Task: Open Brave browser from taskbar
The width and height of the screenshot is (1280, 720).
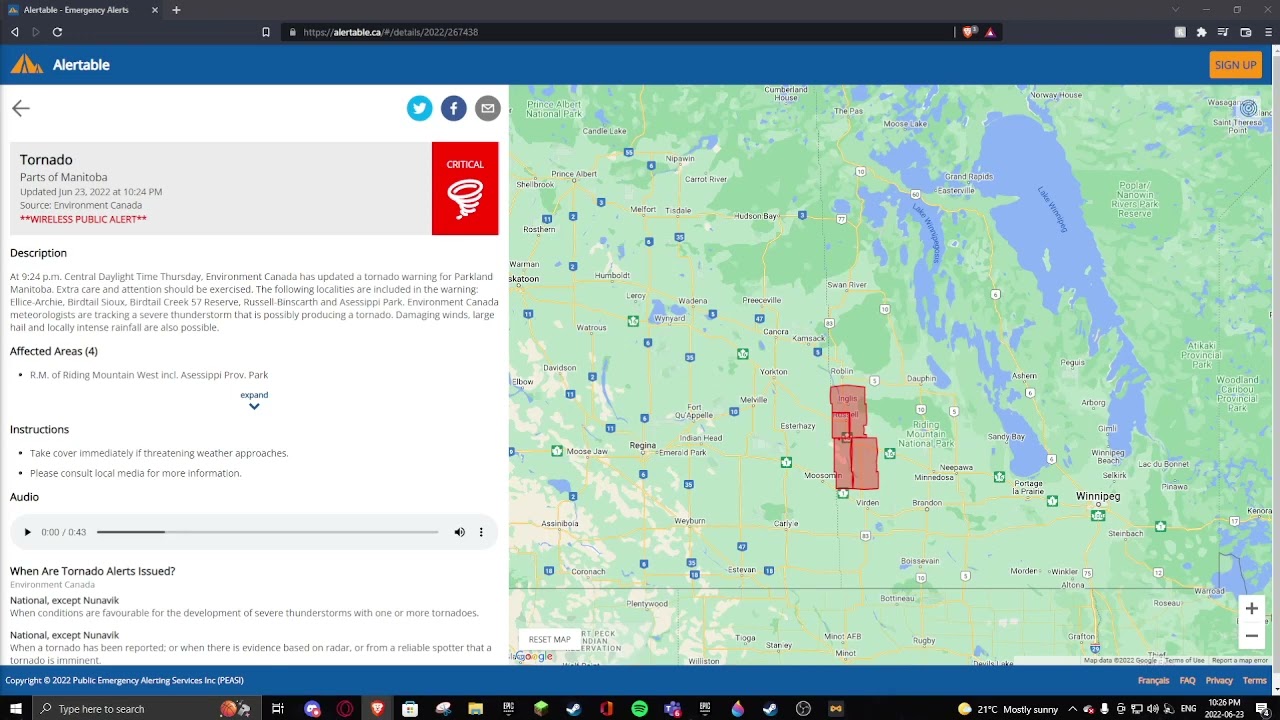Action: (x=377, y=709)
